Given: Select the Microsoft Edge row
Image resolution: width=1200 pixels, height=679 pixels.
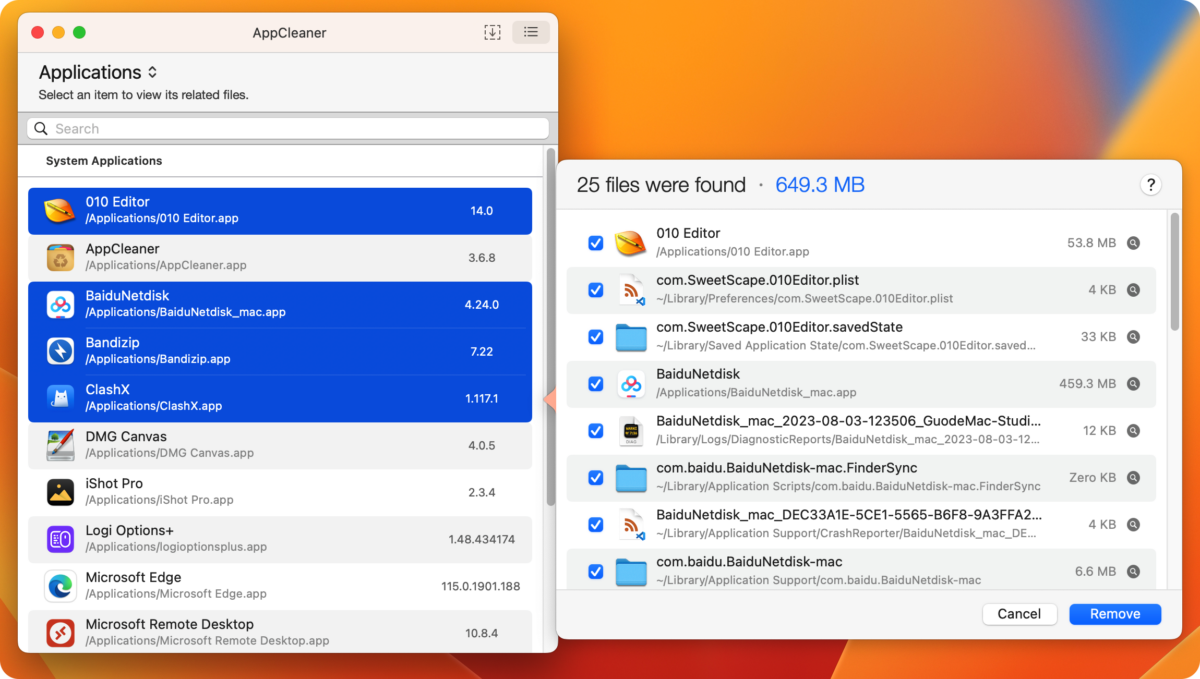Looking at the screenshot, I should tap(280, 586).
